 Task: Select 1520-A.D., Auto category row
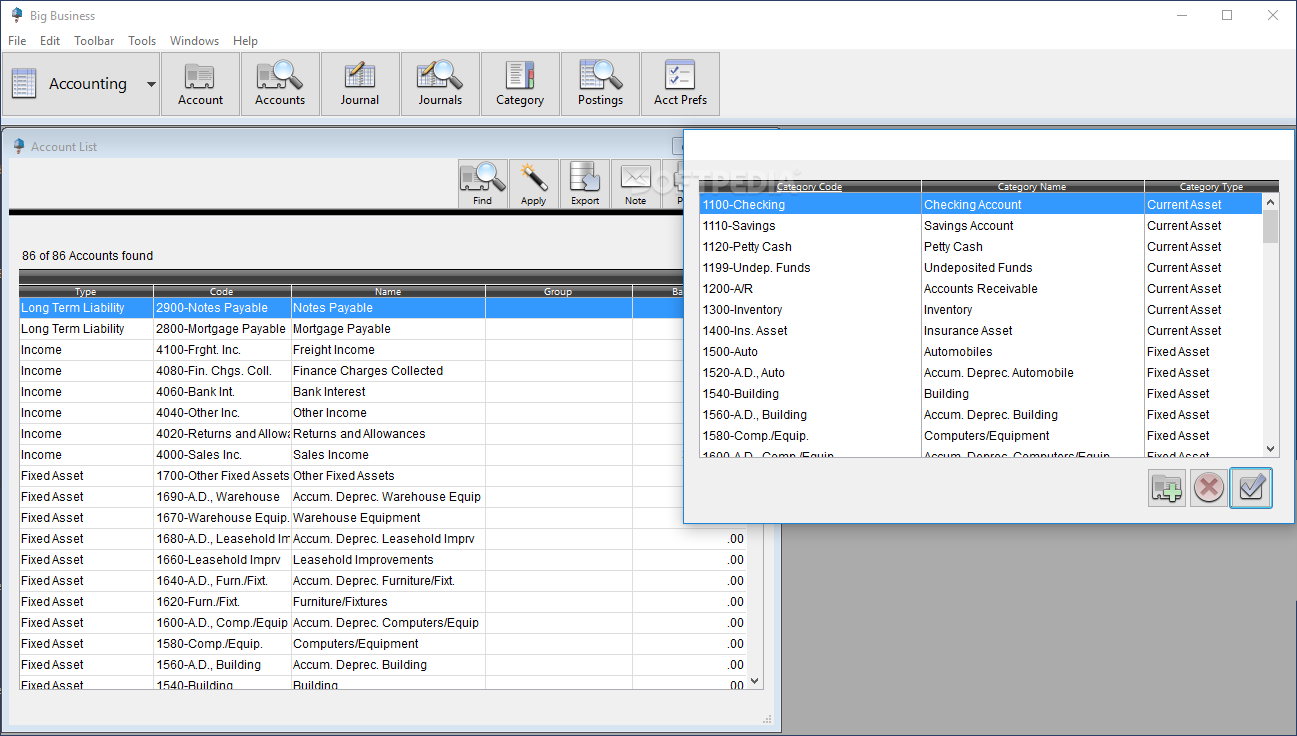[x=981, y=373]
